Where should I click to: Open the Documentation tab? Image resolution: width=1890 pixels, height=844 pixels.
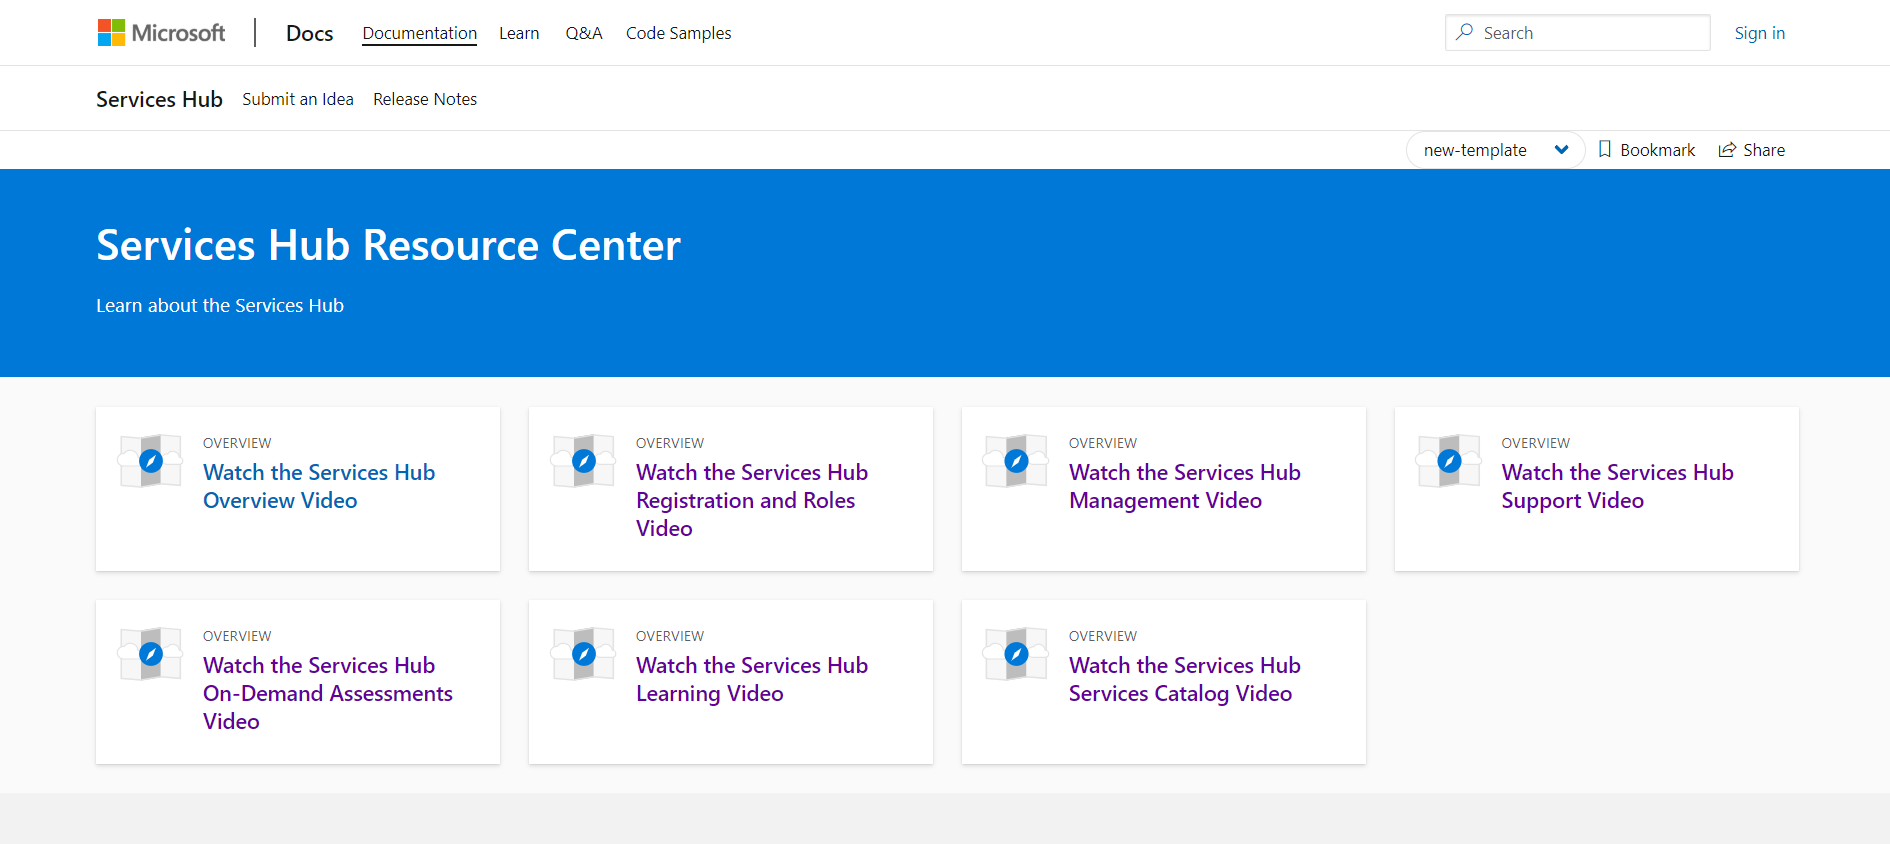coord(419,33)
